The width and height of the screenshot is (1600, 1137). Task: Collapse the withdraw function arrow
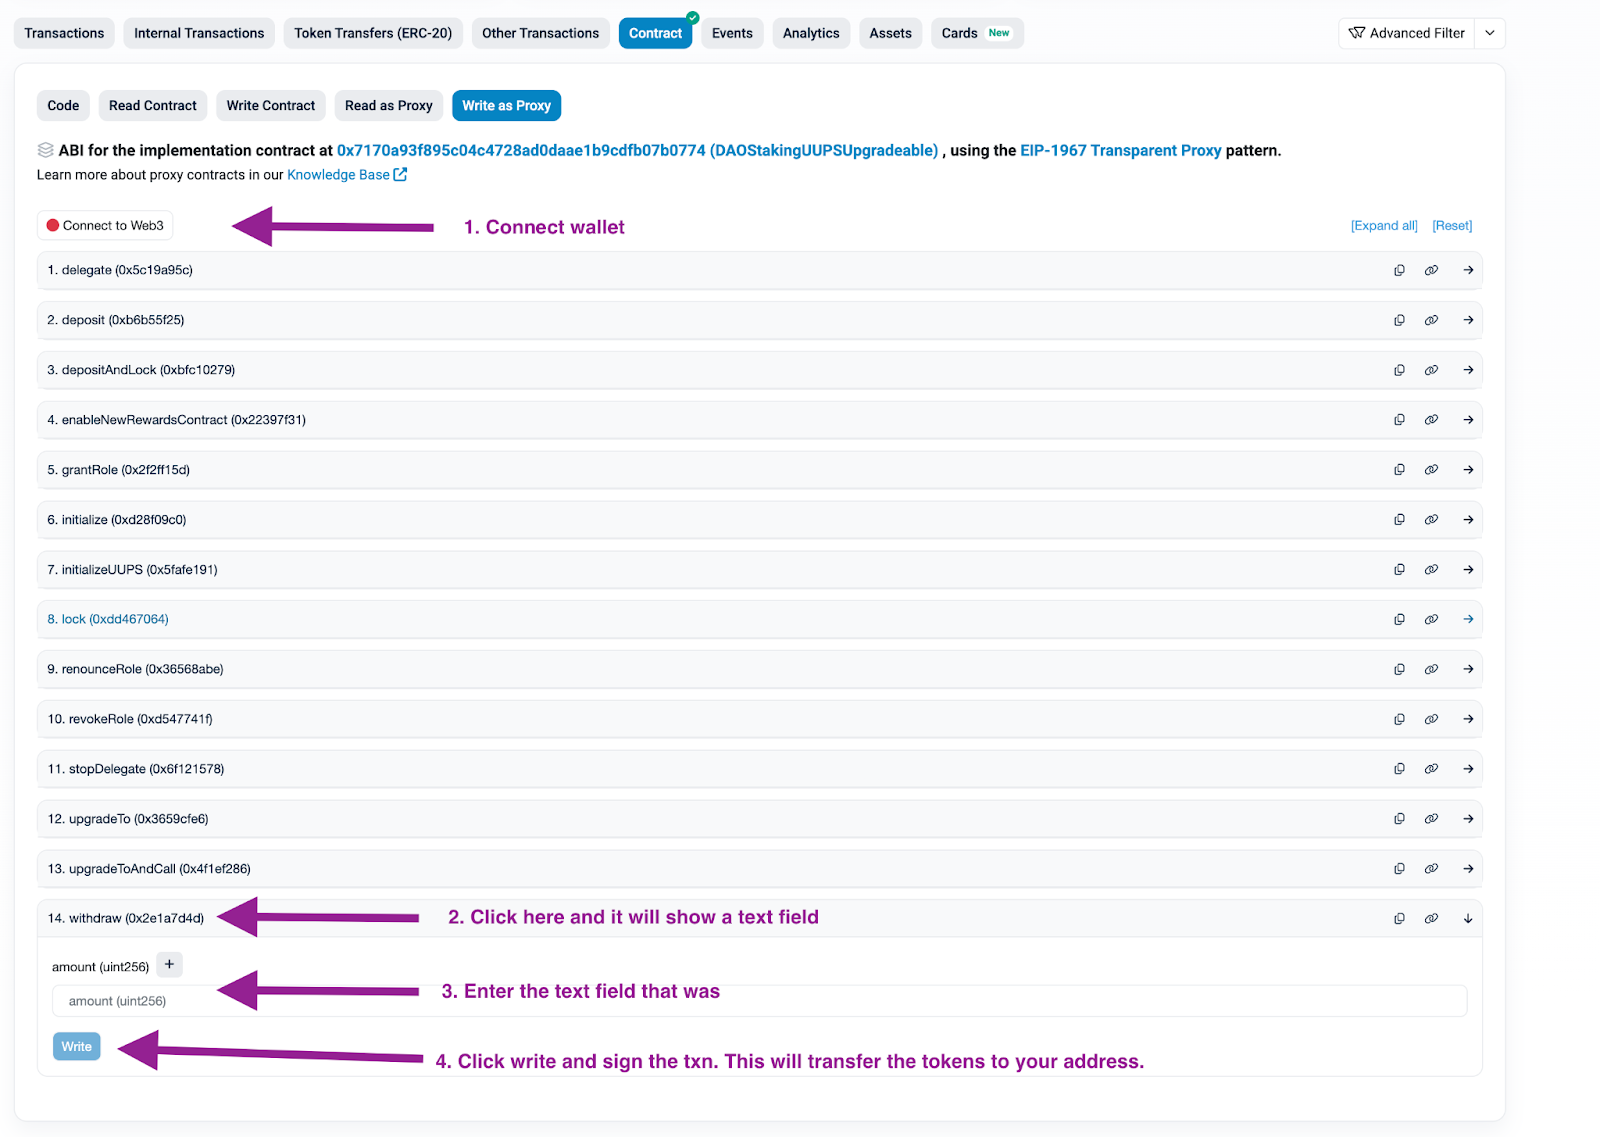[x=1468, y=919]
